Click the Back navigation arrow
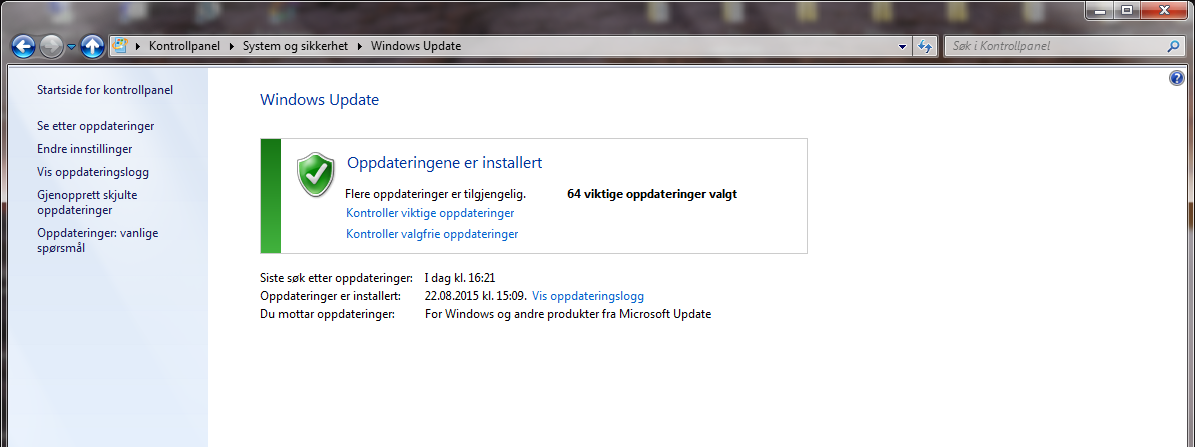 [x=24, y=46]
